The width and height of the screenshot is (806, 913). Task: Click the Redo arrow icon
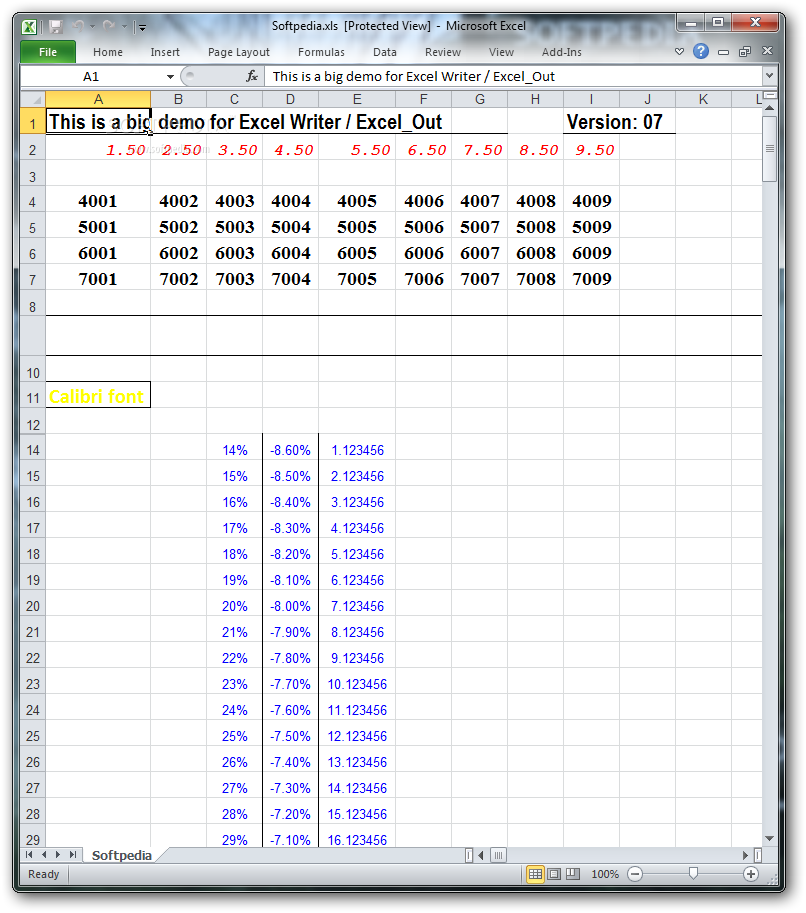coord(108,26)
